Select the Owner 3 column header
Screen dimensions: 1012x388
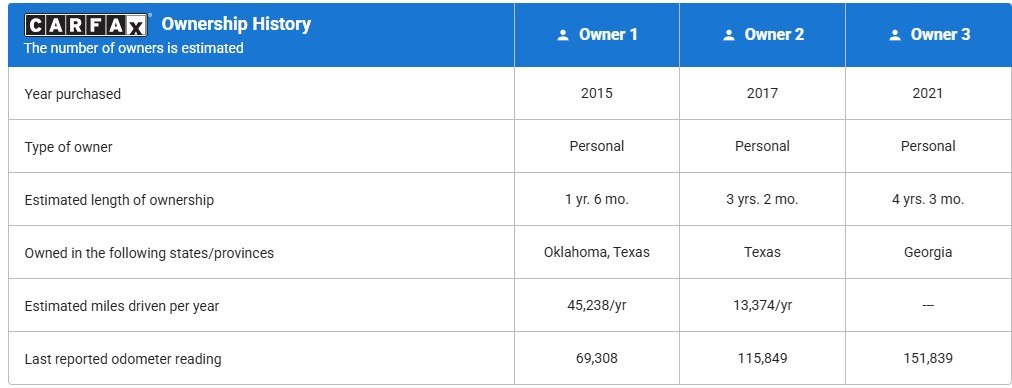pyautogui.click(x=929, y=35)
